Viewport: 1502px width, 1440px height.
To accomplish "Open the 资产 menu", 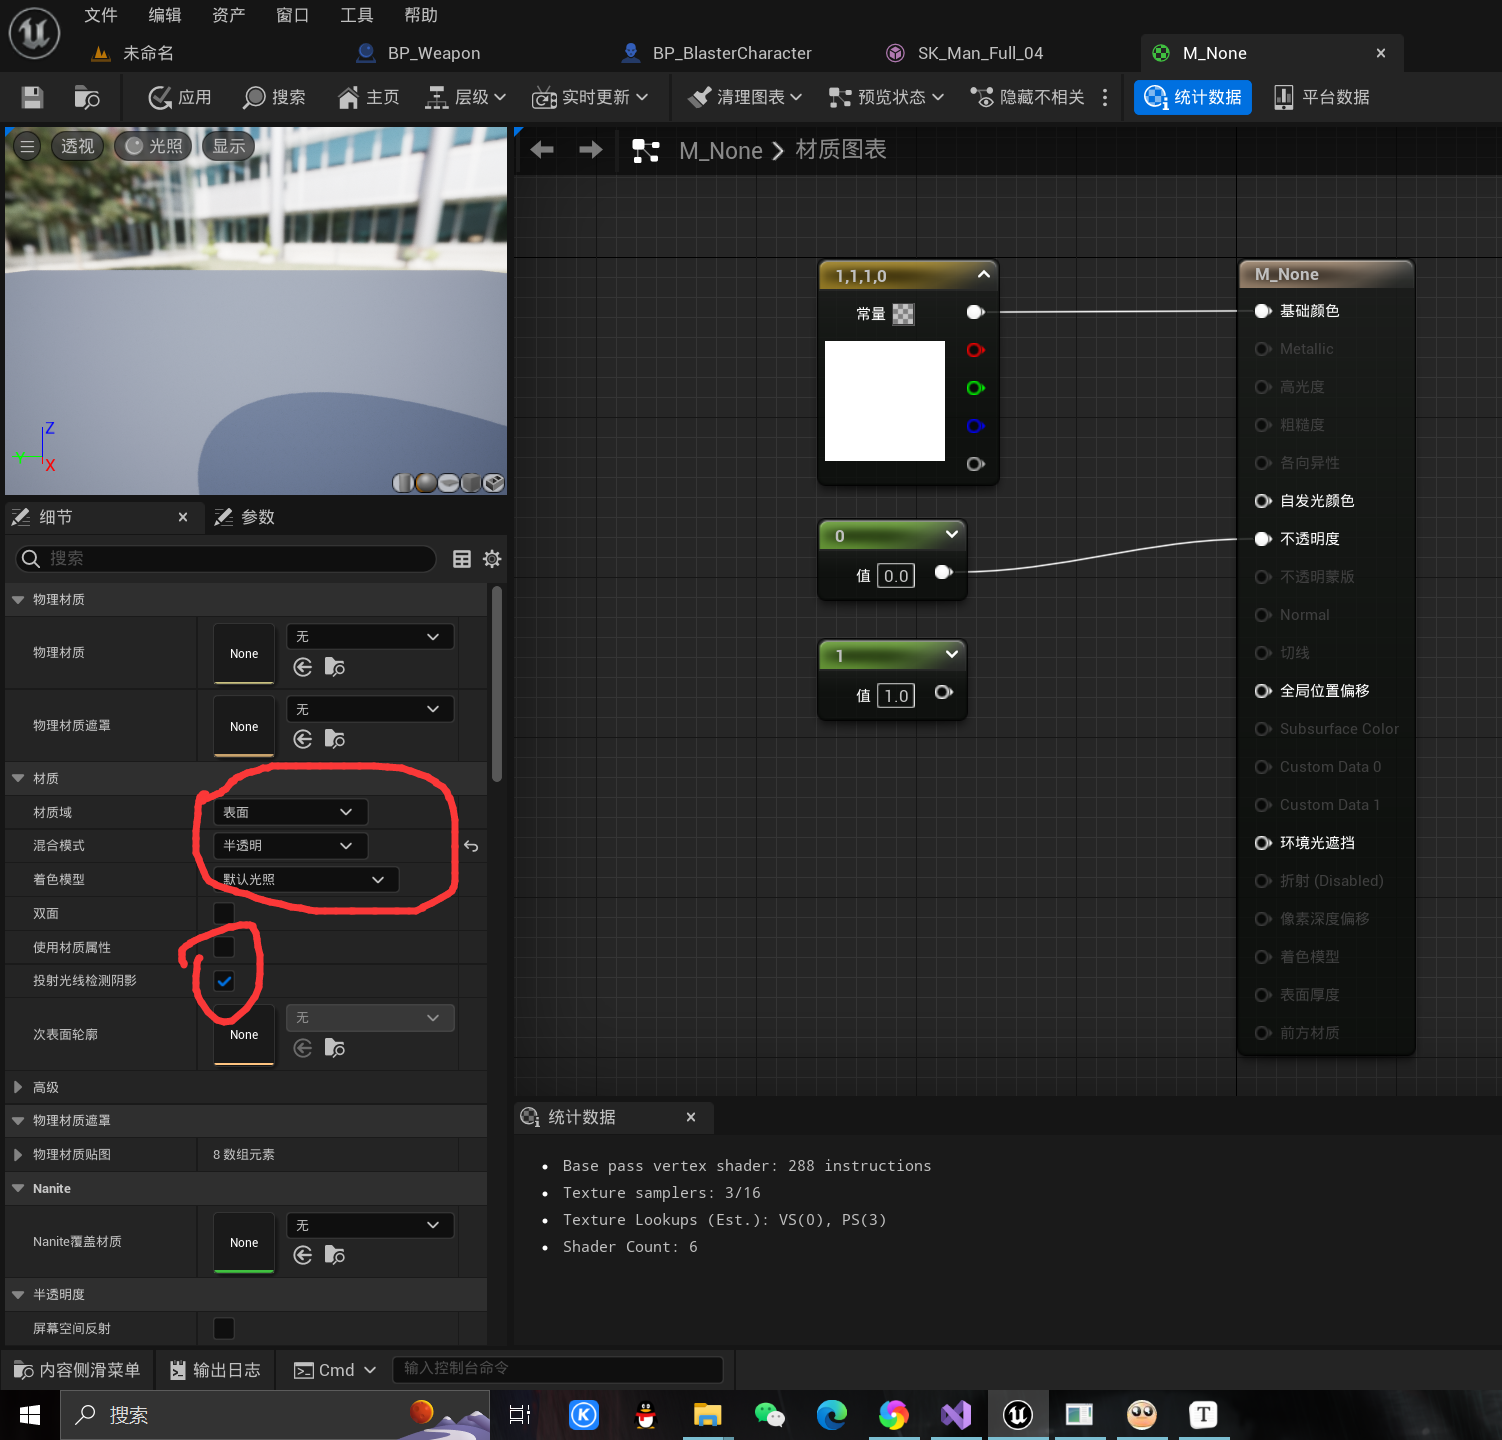I will (228, 15).
